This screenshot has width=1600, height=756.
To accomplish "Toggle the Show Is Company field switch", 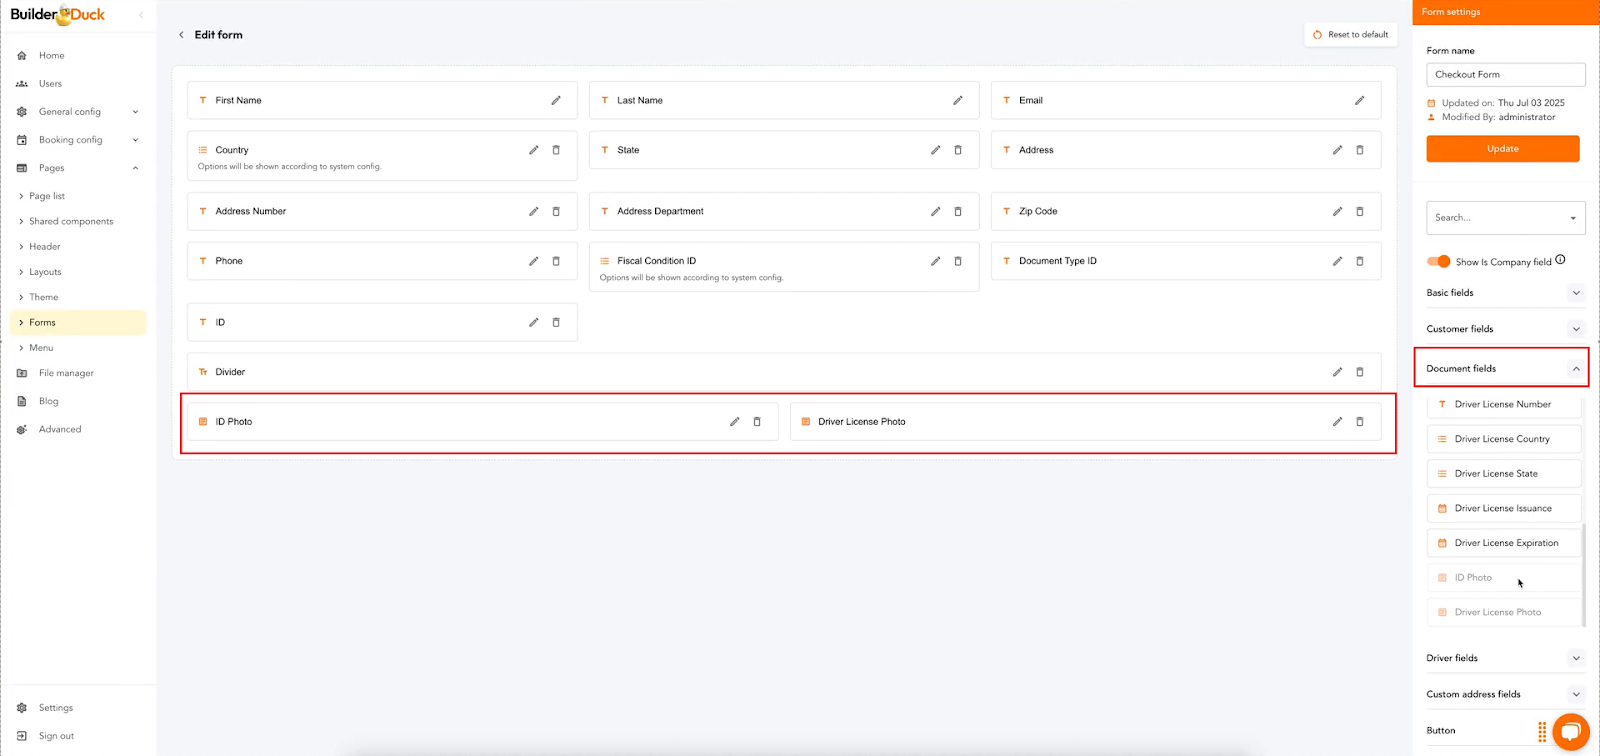I will coord(1438,262).
